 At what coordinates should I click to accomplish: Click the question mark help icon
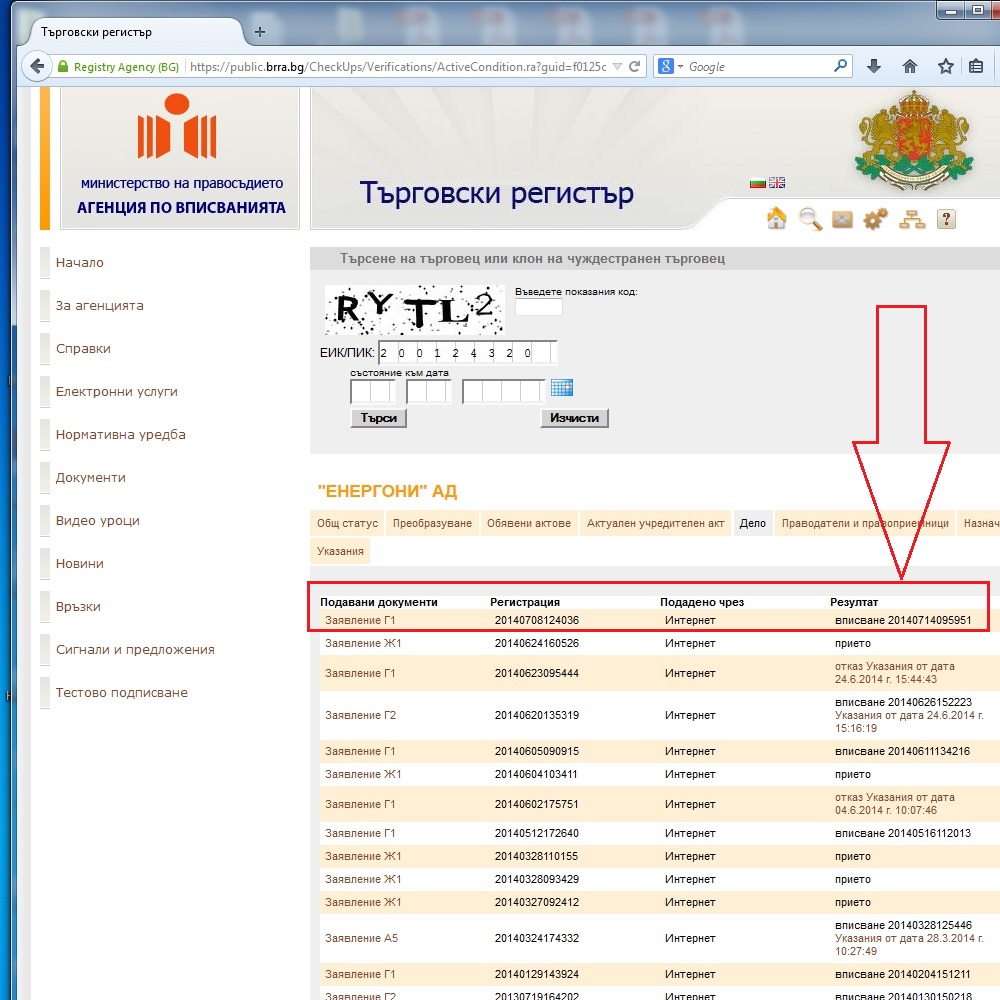tap(946, 219)
